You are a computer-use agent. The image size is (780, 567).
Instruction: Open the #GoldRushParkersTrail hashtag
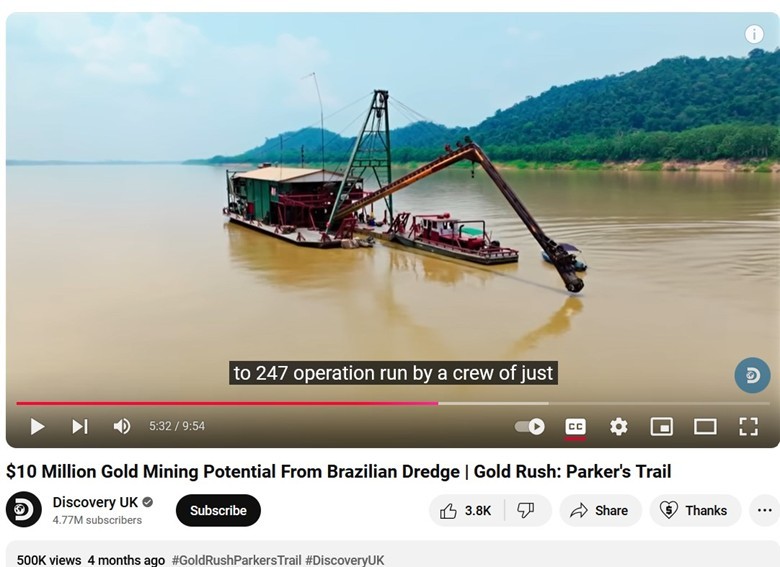click(x=236, y=560)
